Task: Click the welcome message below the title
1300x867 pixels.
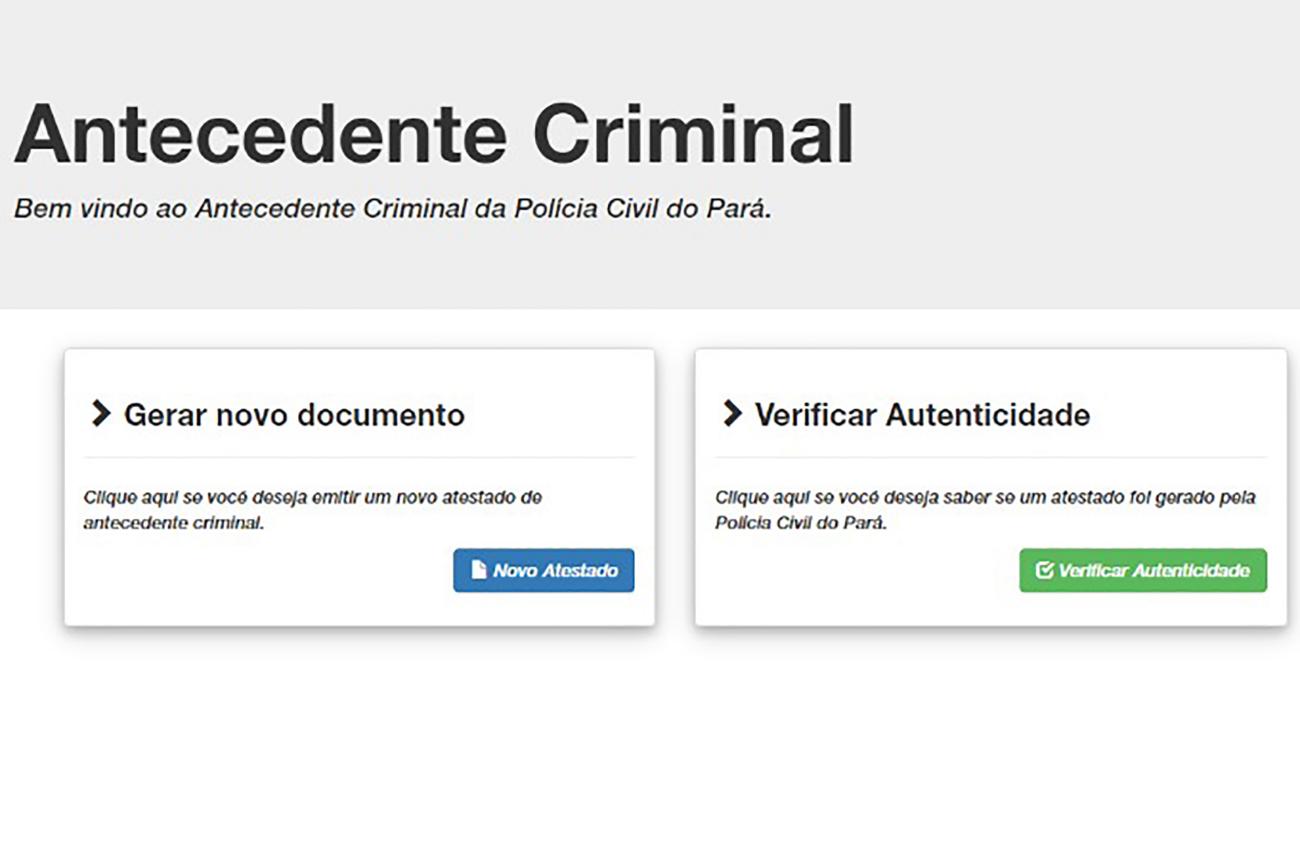Action: tap(395, 209)
